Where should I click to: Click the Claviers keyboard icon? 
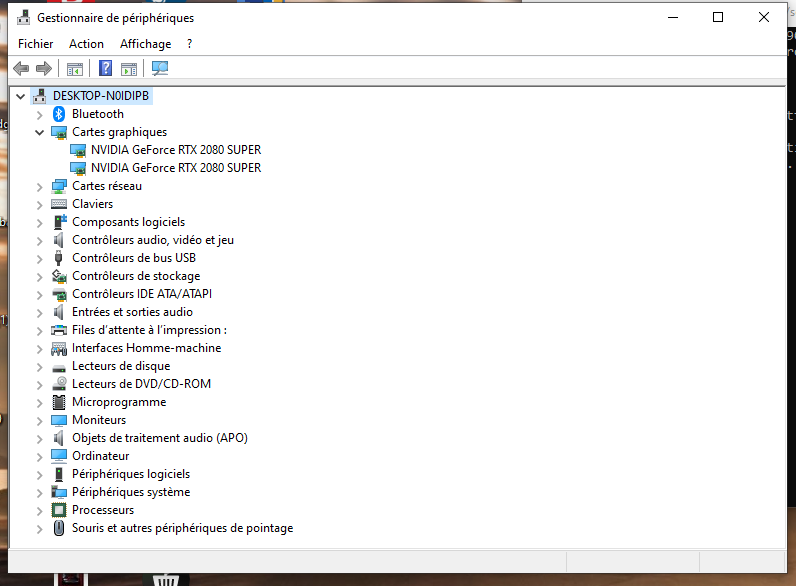59,204
